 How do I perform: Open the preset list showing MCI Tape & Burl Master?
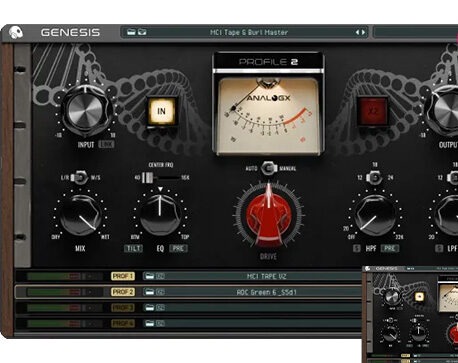pyautogui.click(x=249, y=32)
